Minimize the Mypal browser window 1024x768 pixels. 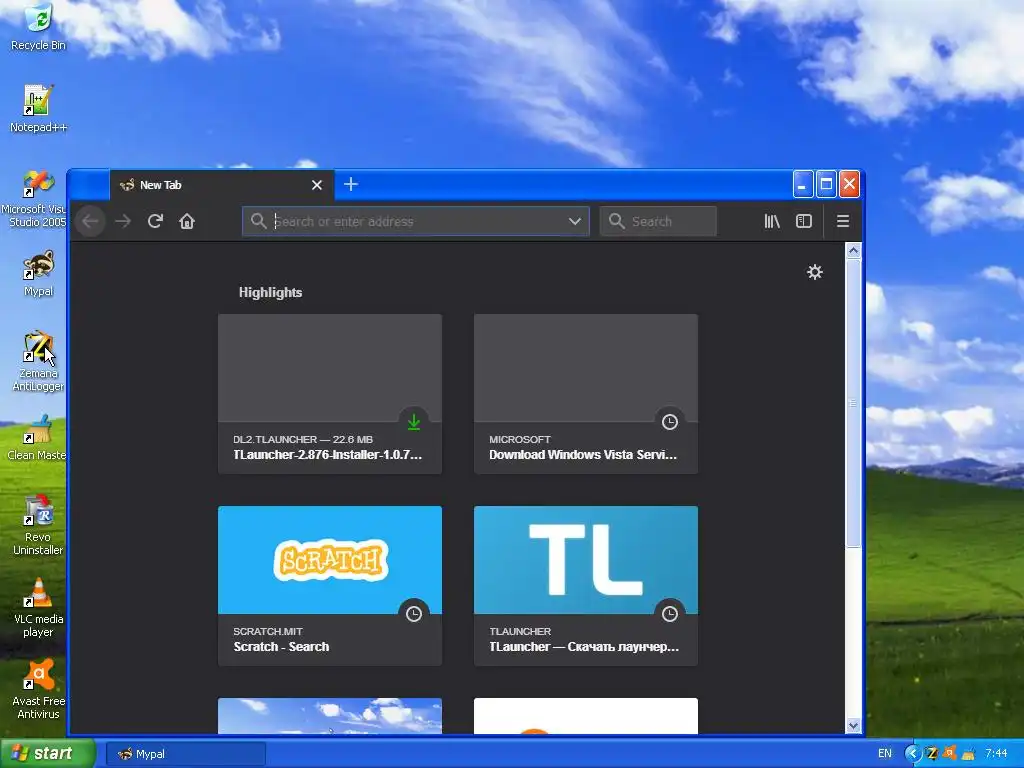tap(803, 184)
